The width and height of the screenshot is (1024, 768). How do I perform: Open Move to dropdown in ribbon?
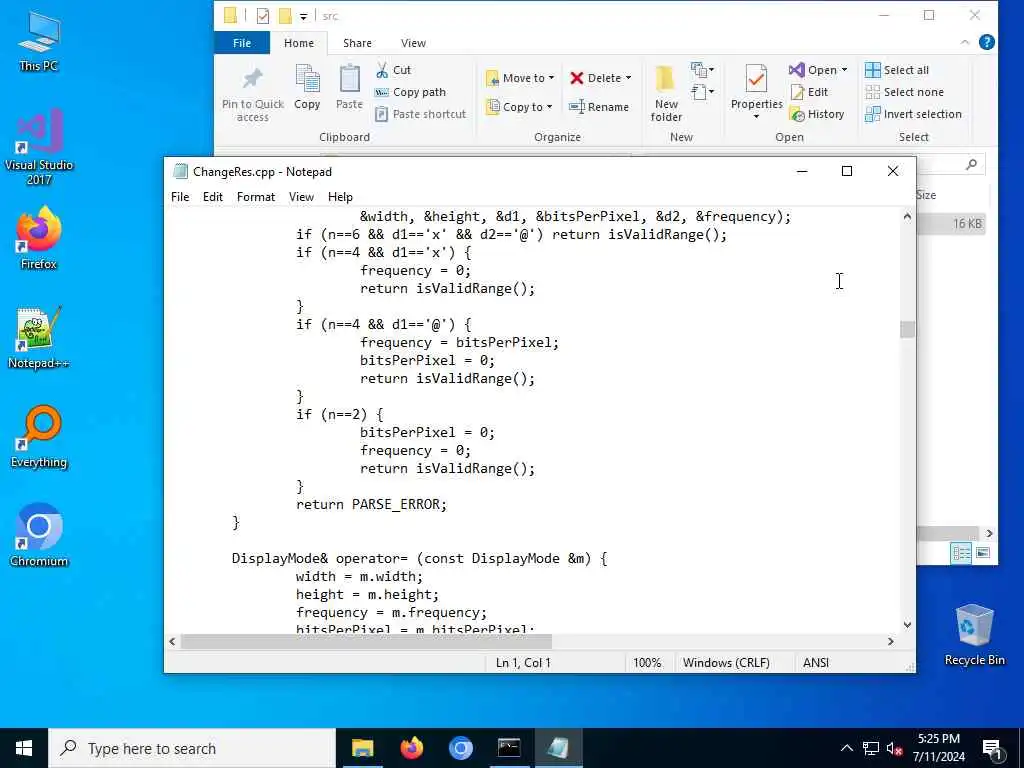click(520, 78)
